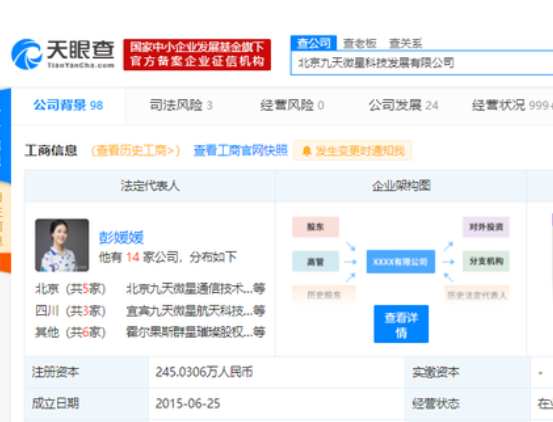Open the red official credit agency banner

197,55
